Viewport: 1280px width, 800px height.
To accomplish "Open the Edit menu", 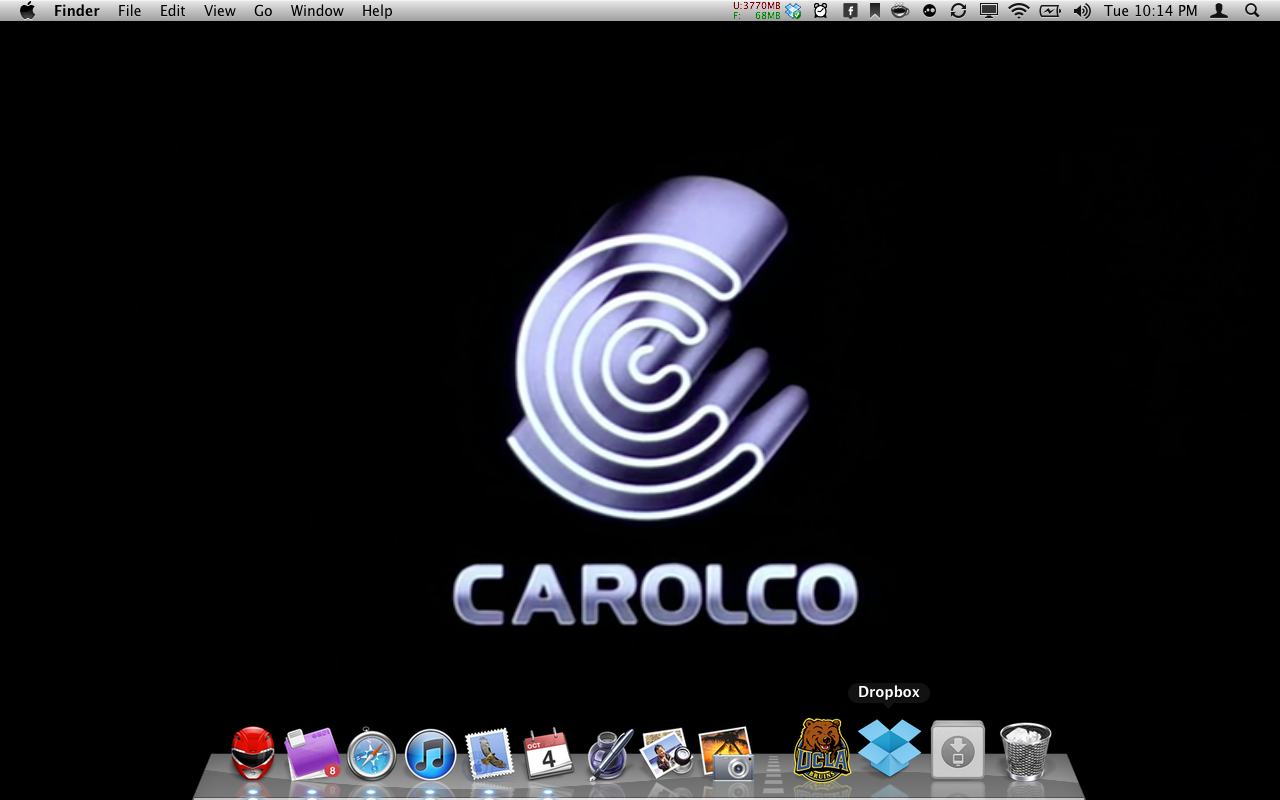I will (x=173, y=11).
